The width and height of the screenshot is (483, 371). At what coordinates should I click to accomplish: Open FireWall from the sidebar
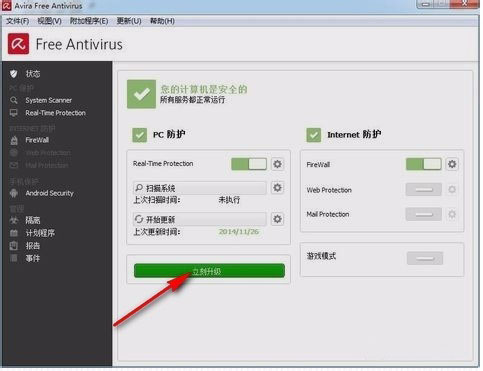[x=37, y=140]
